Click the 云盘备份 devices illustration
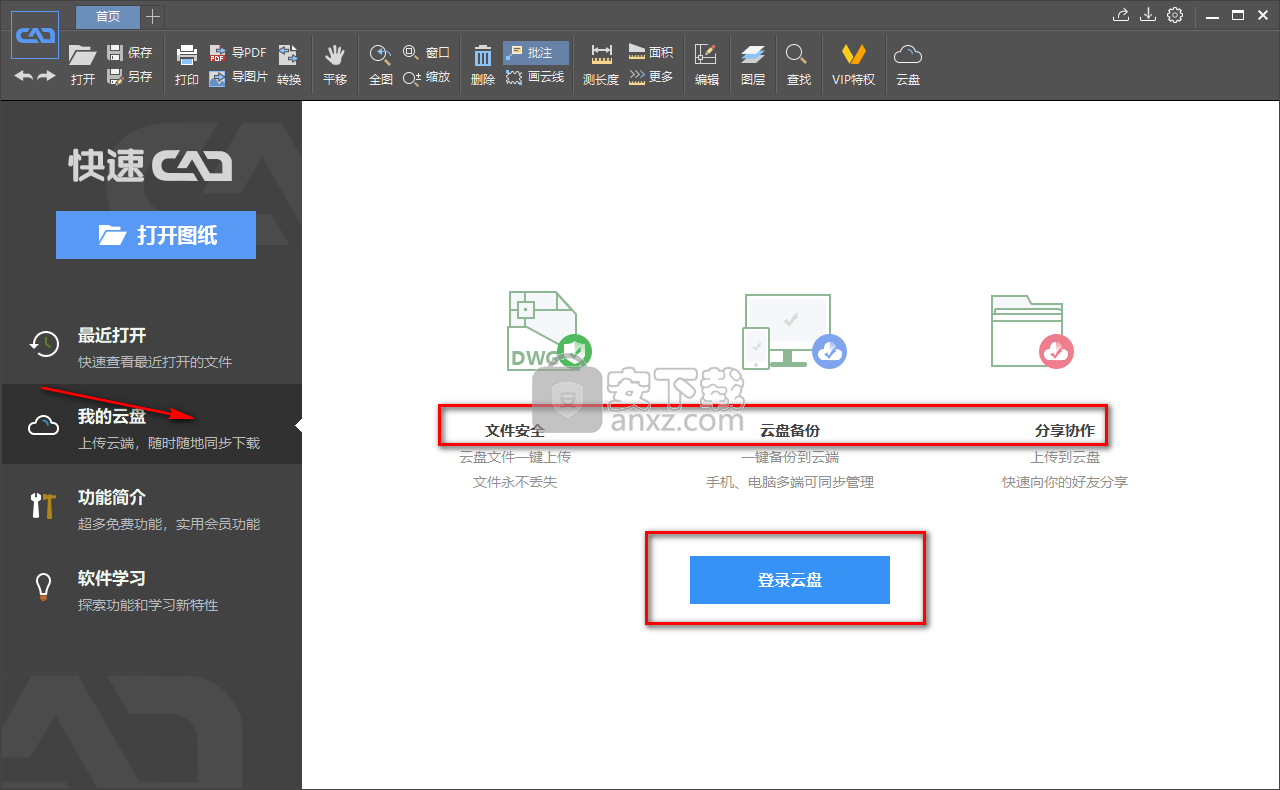 (x=794, y=330)
